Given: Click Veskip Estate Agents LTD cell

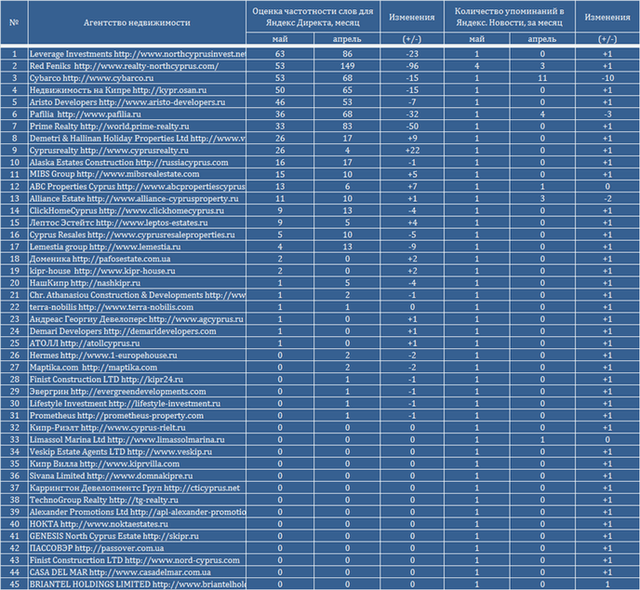Looking at the screenshot, I should pyautogui.click(x=137, y=452).
